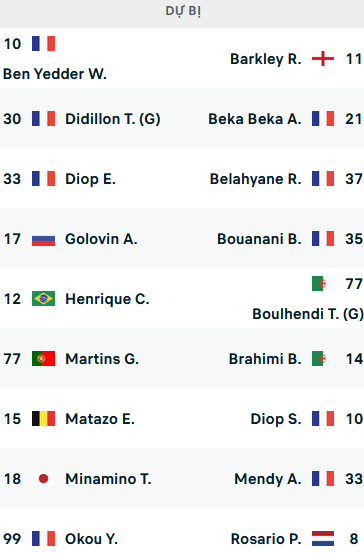The width and height of the screenshot is (364, 553).
Task: Open Mendy A. player details
Action: [268, 479]
